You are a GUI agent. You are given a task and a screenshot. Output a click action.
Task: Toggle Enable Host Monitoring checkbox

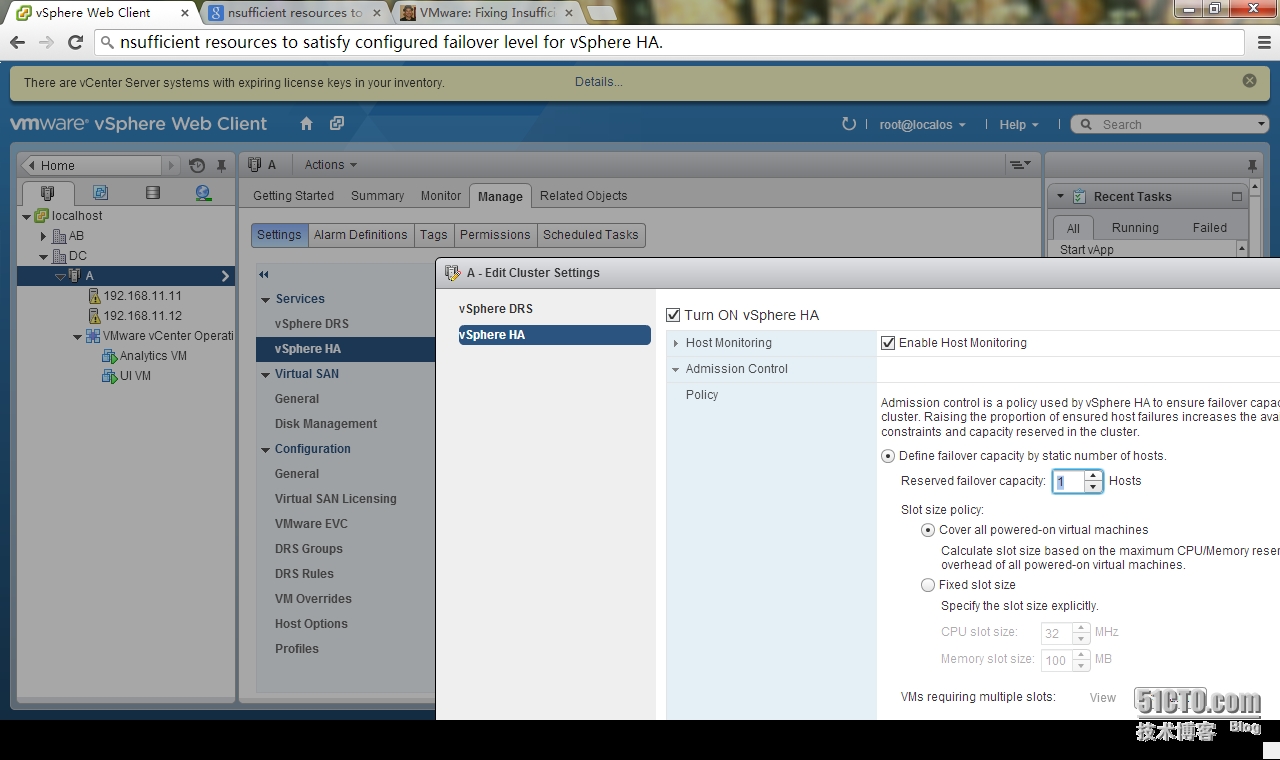[888, 343]
